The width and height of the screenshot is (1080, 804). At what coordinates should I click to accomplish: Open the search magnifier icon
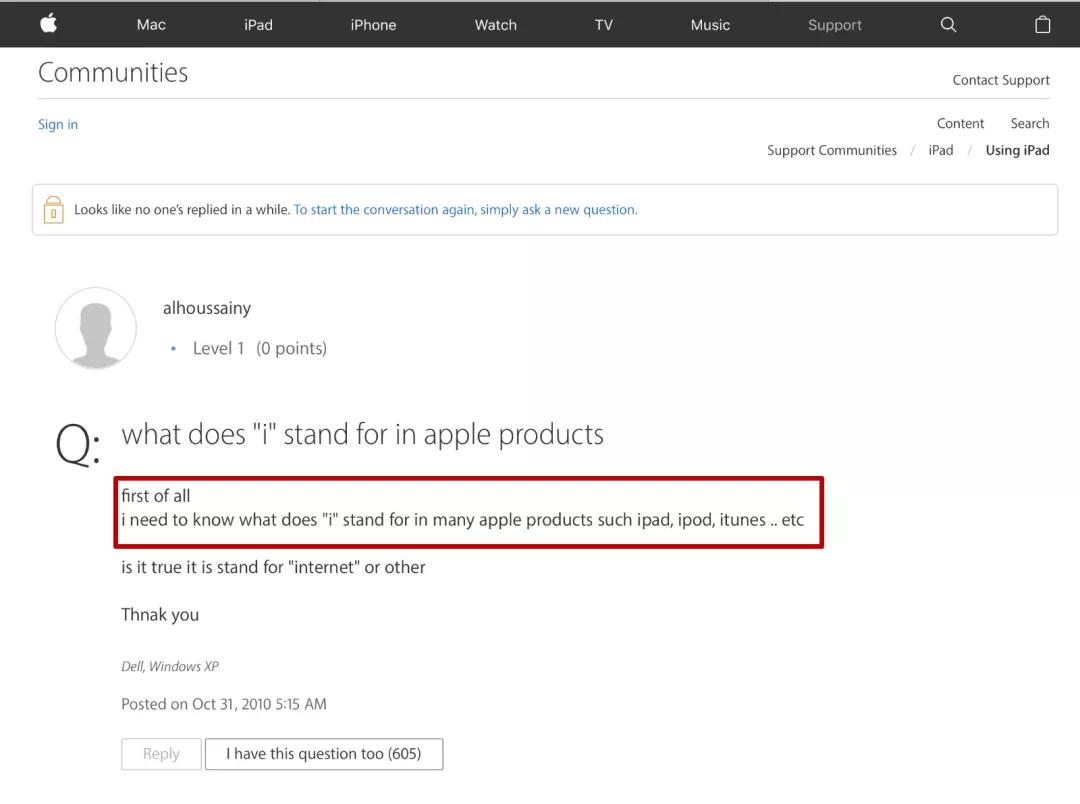tap(948, 25)
